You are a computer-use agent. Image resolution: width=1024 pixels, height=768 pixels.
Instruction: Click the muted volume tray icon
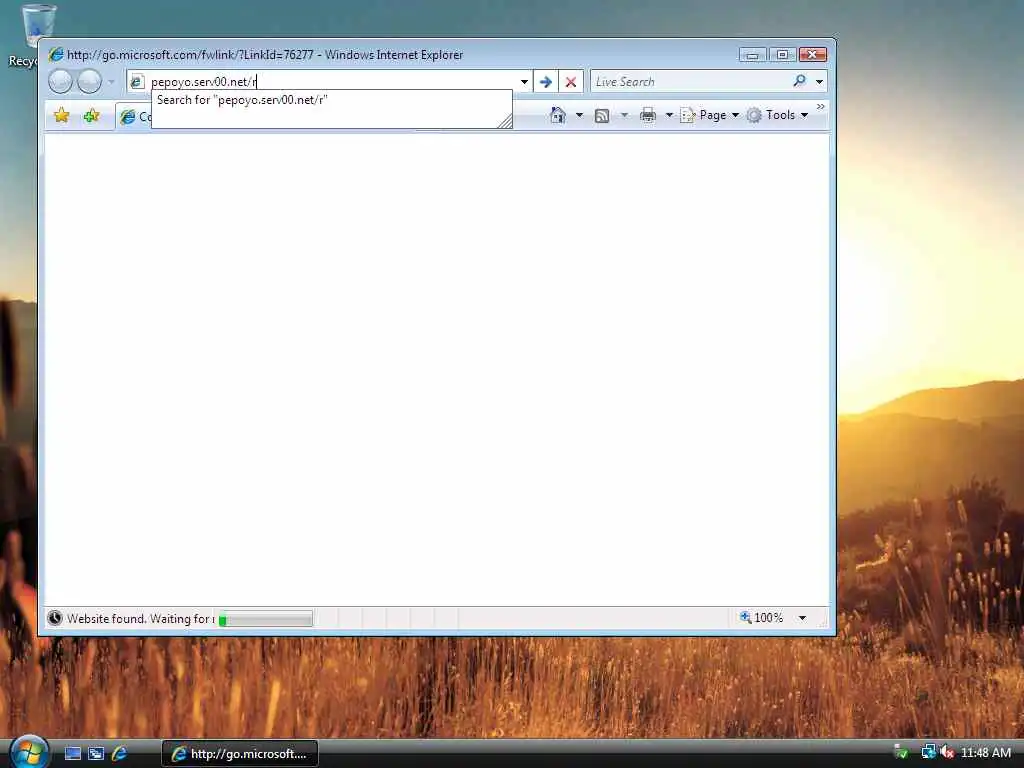pyautogui.click(x=947, y=752)
